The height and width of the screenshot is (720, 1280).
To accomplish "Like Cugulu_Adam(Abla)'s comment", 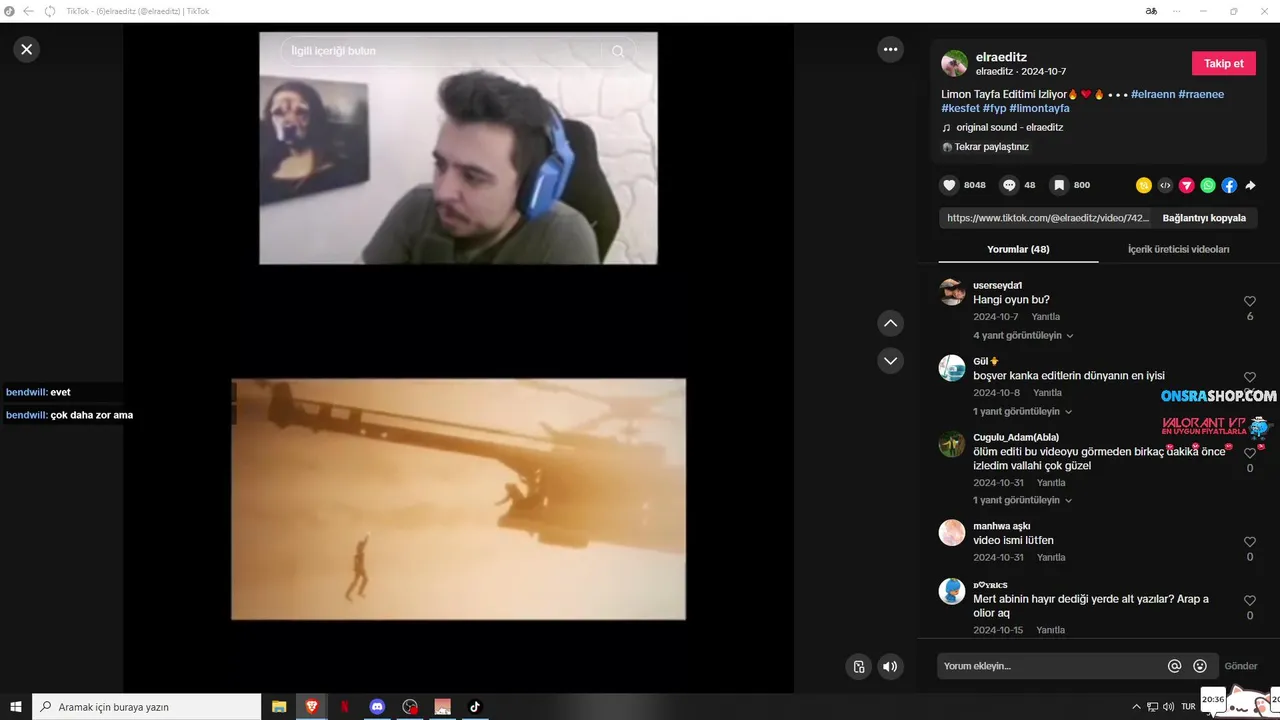I will coord(1250,453).
